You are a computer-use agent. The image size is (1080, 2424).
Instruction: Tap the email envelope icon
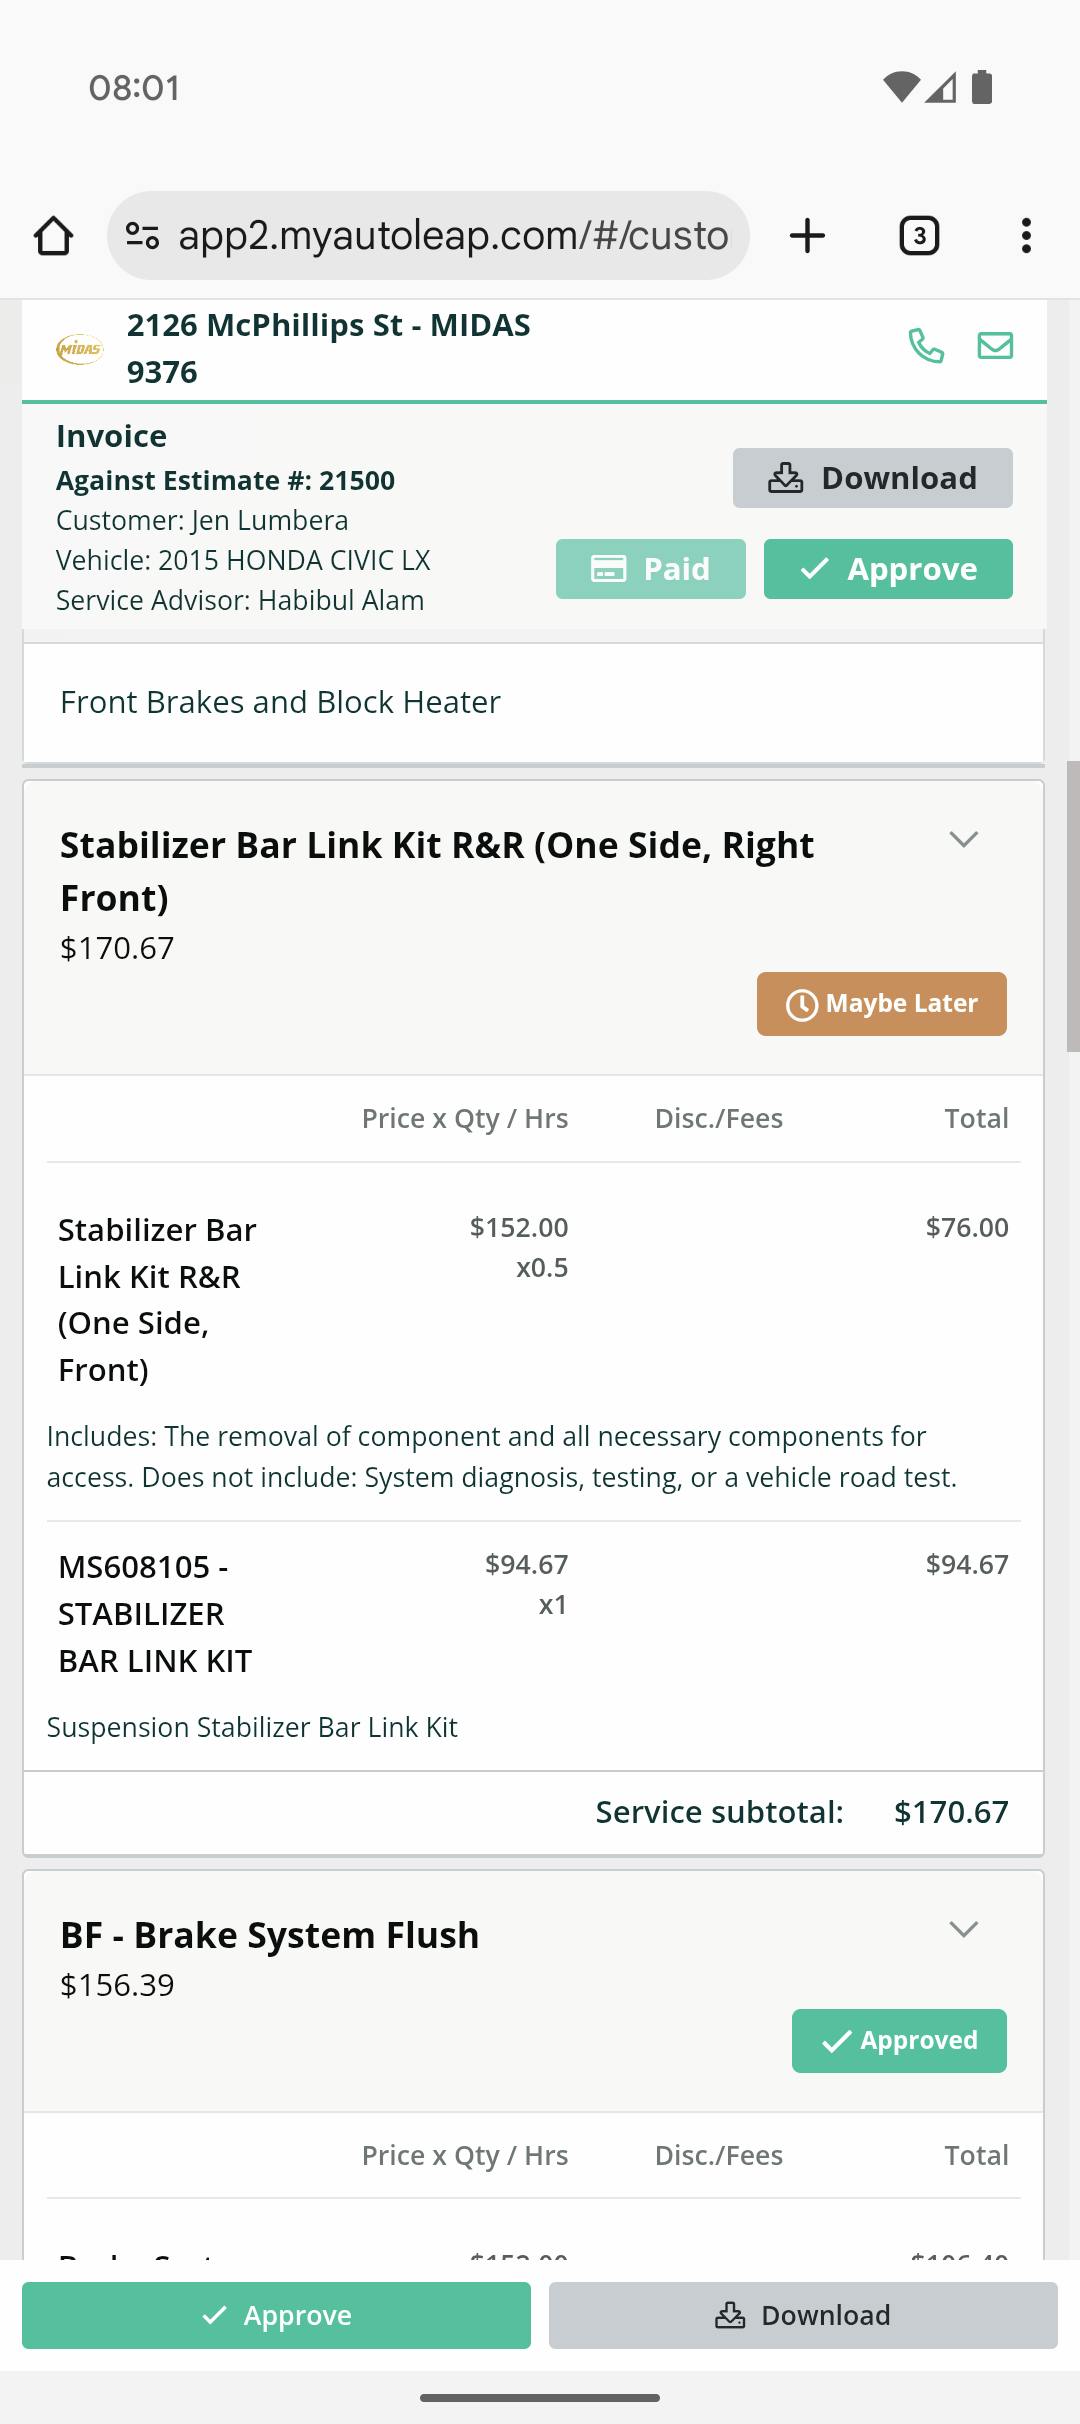[x=995, y=346]
